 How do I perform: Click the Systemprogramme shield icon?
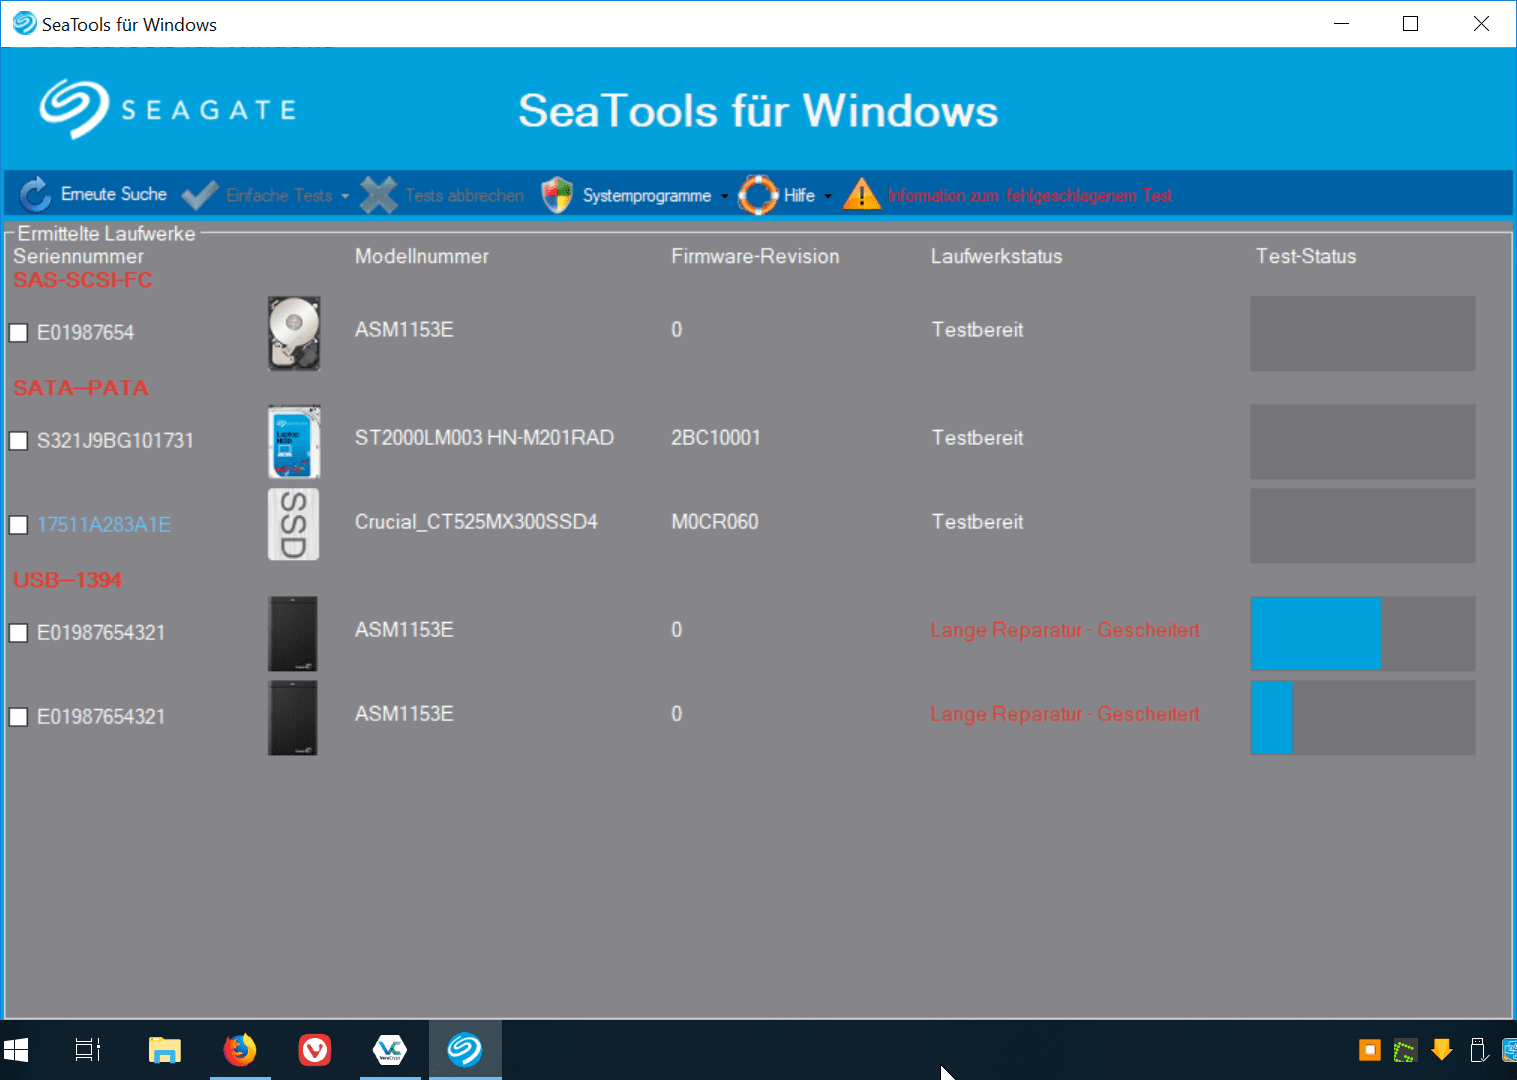pos(557,194)
